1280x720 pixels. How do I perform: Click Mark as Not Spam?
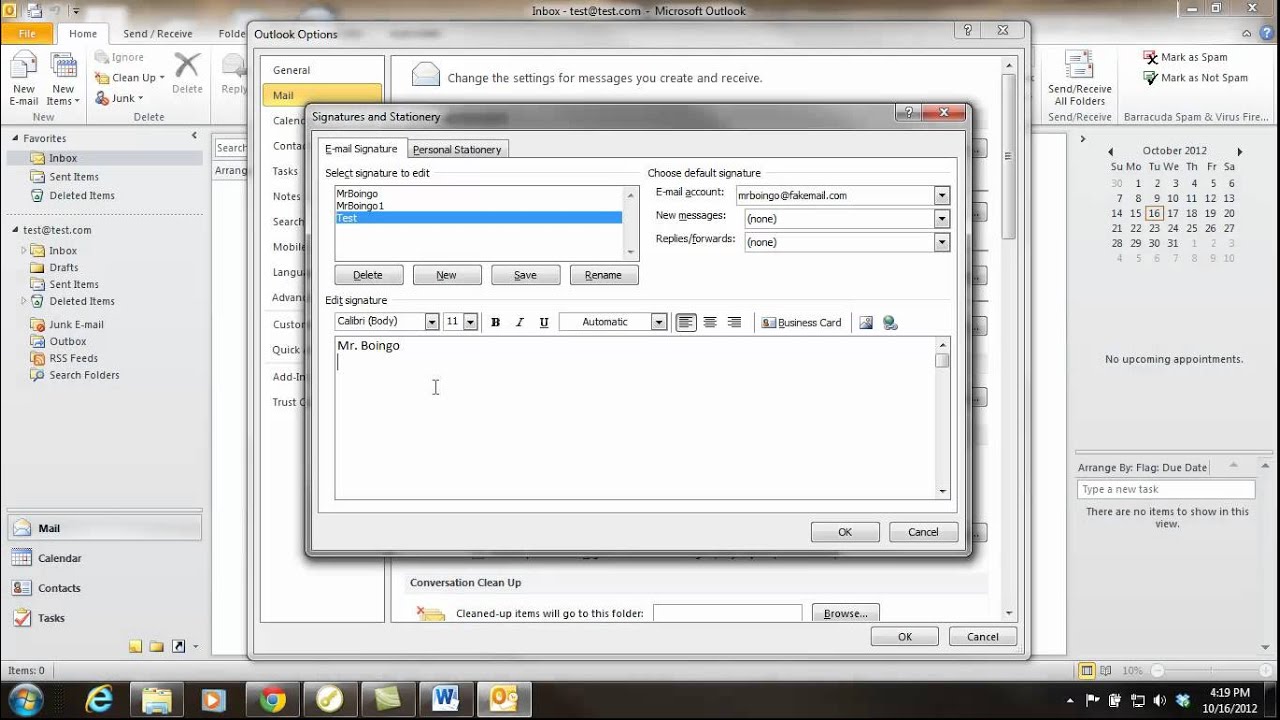1196,77
